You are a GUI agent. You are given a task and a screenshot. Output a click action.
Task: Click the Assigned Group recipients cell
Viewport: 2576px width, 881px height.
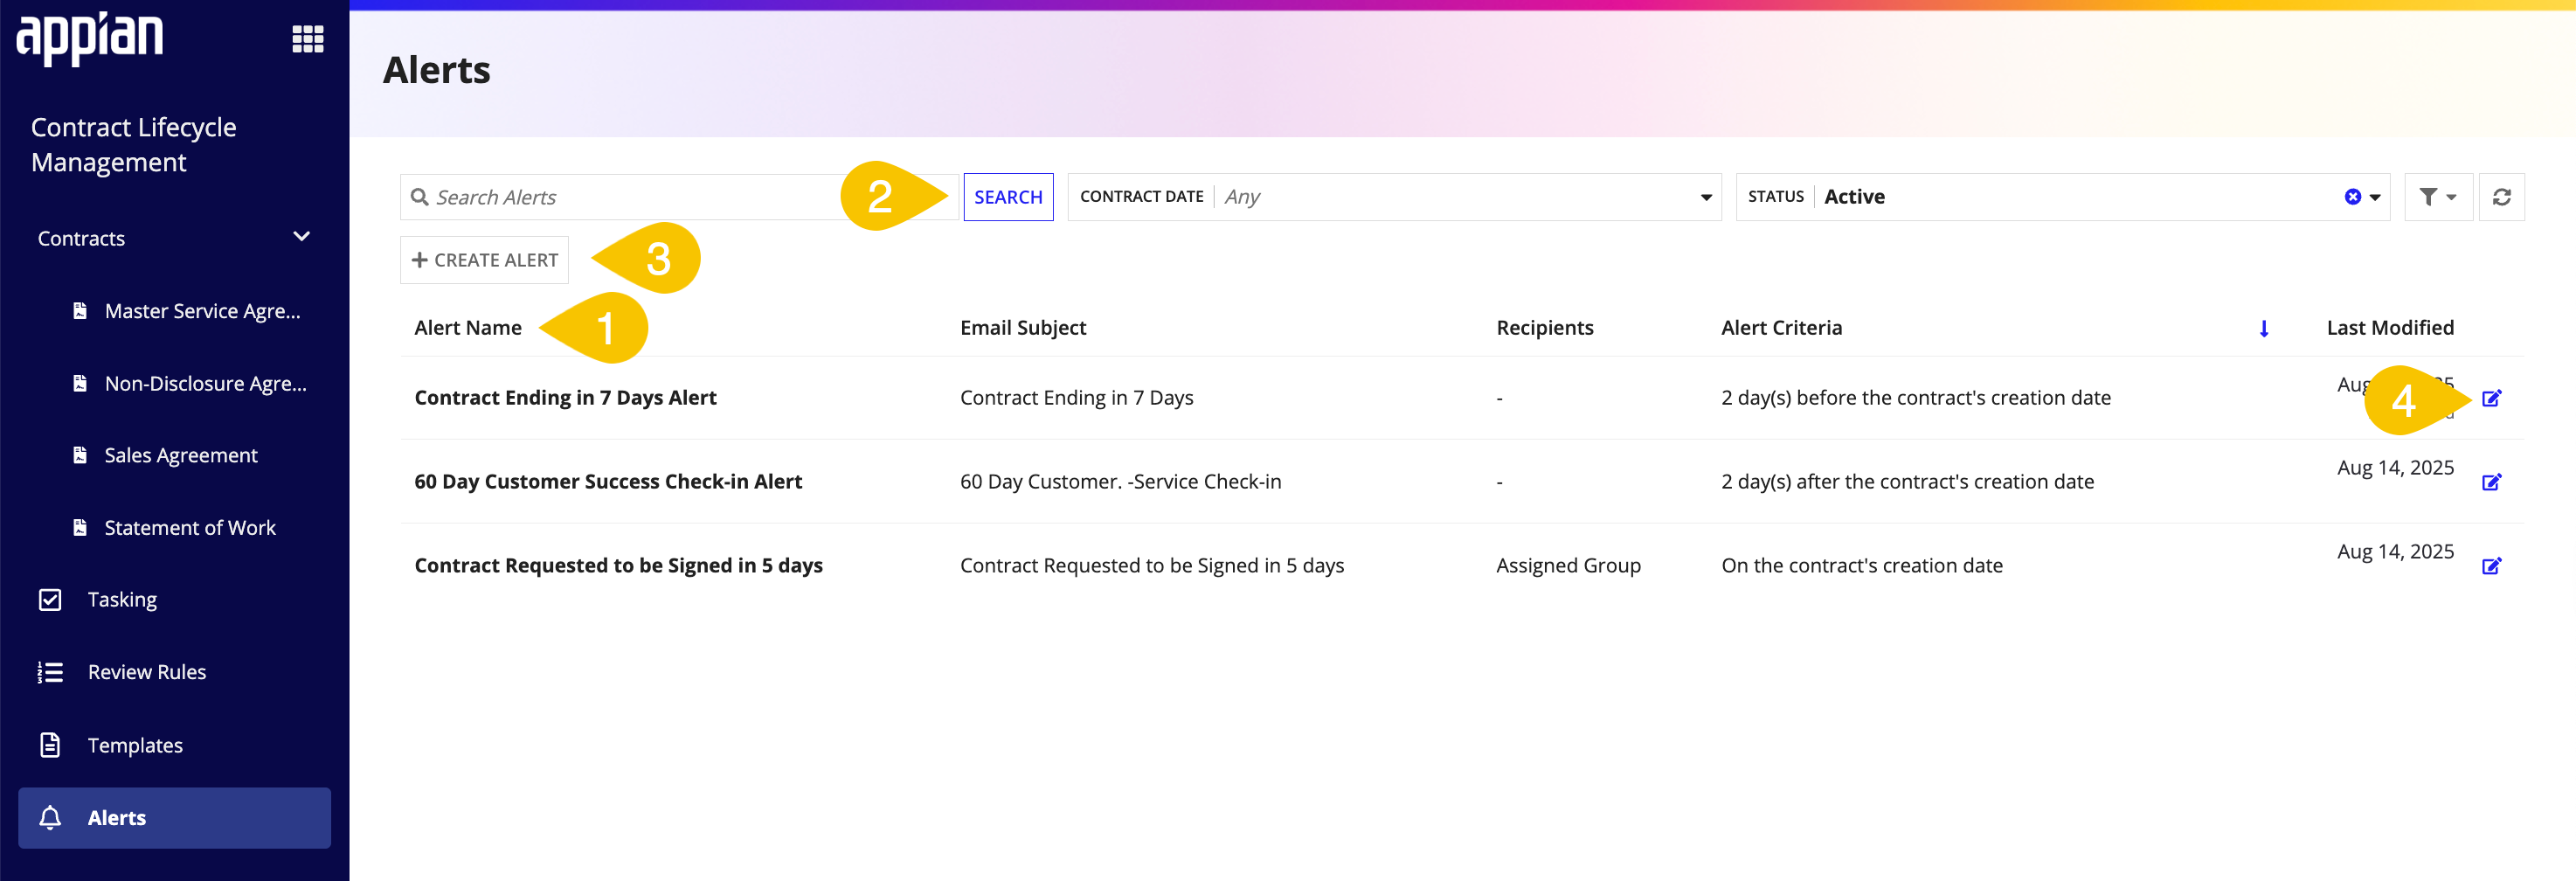(x=1568, y=566)
